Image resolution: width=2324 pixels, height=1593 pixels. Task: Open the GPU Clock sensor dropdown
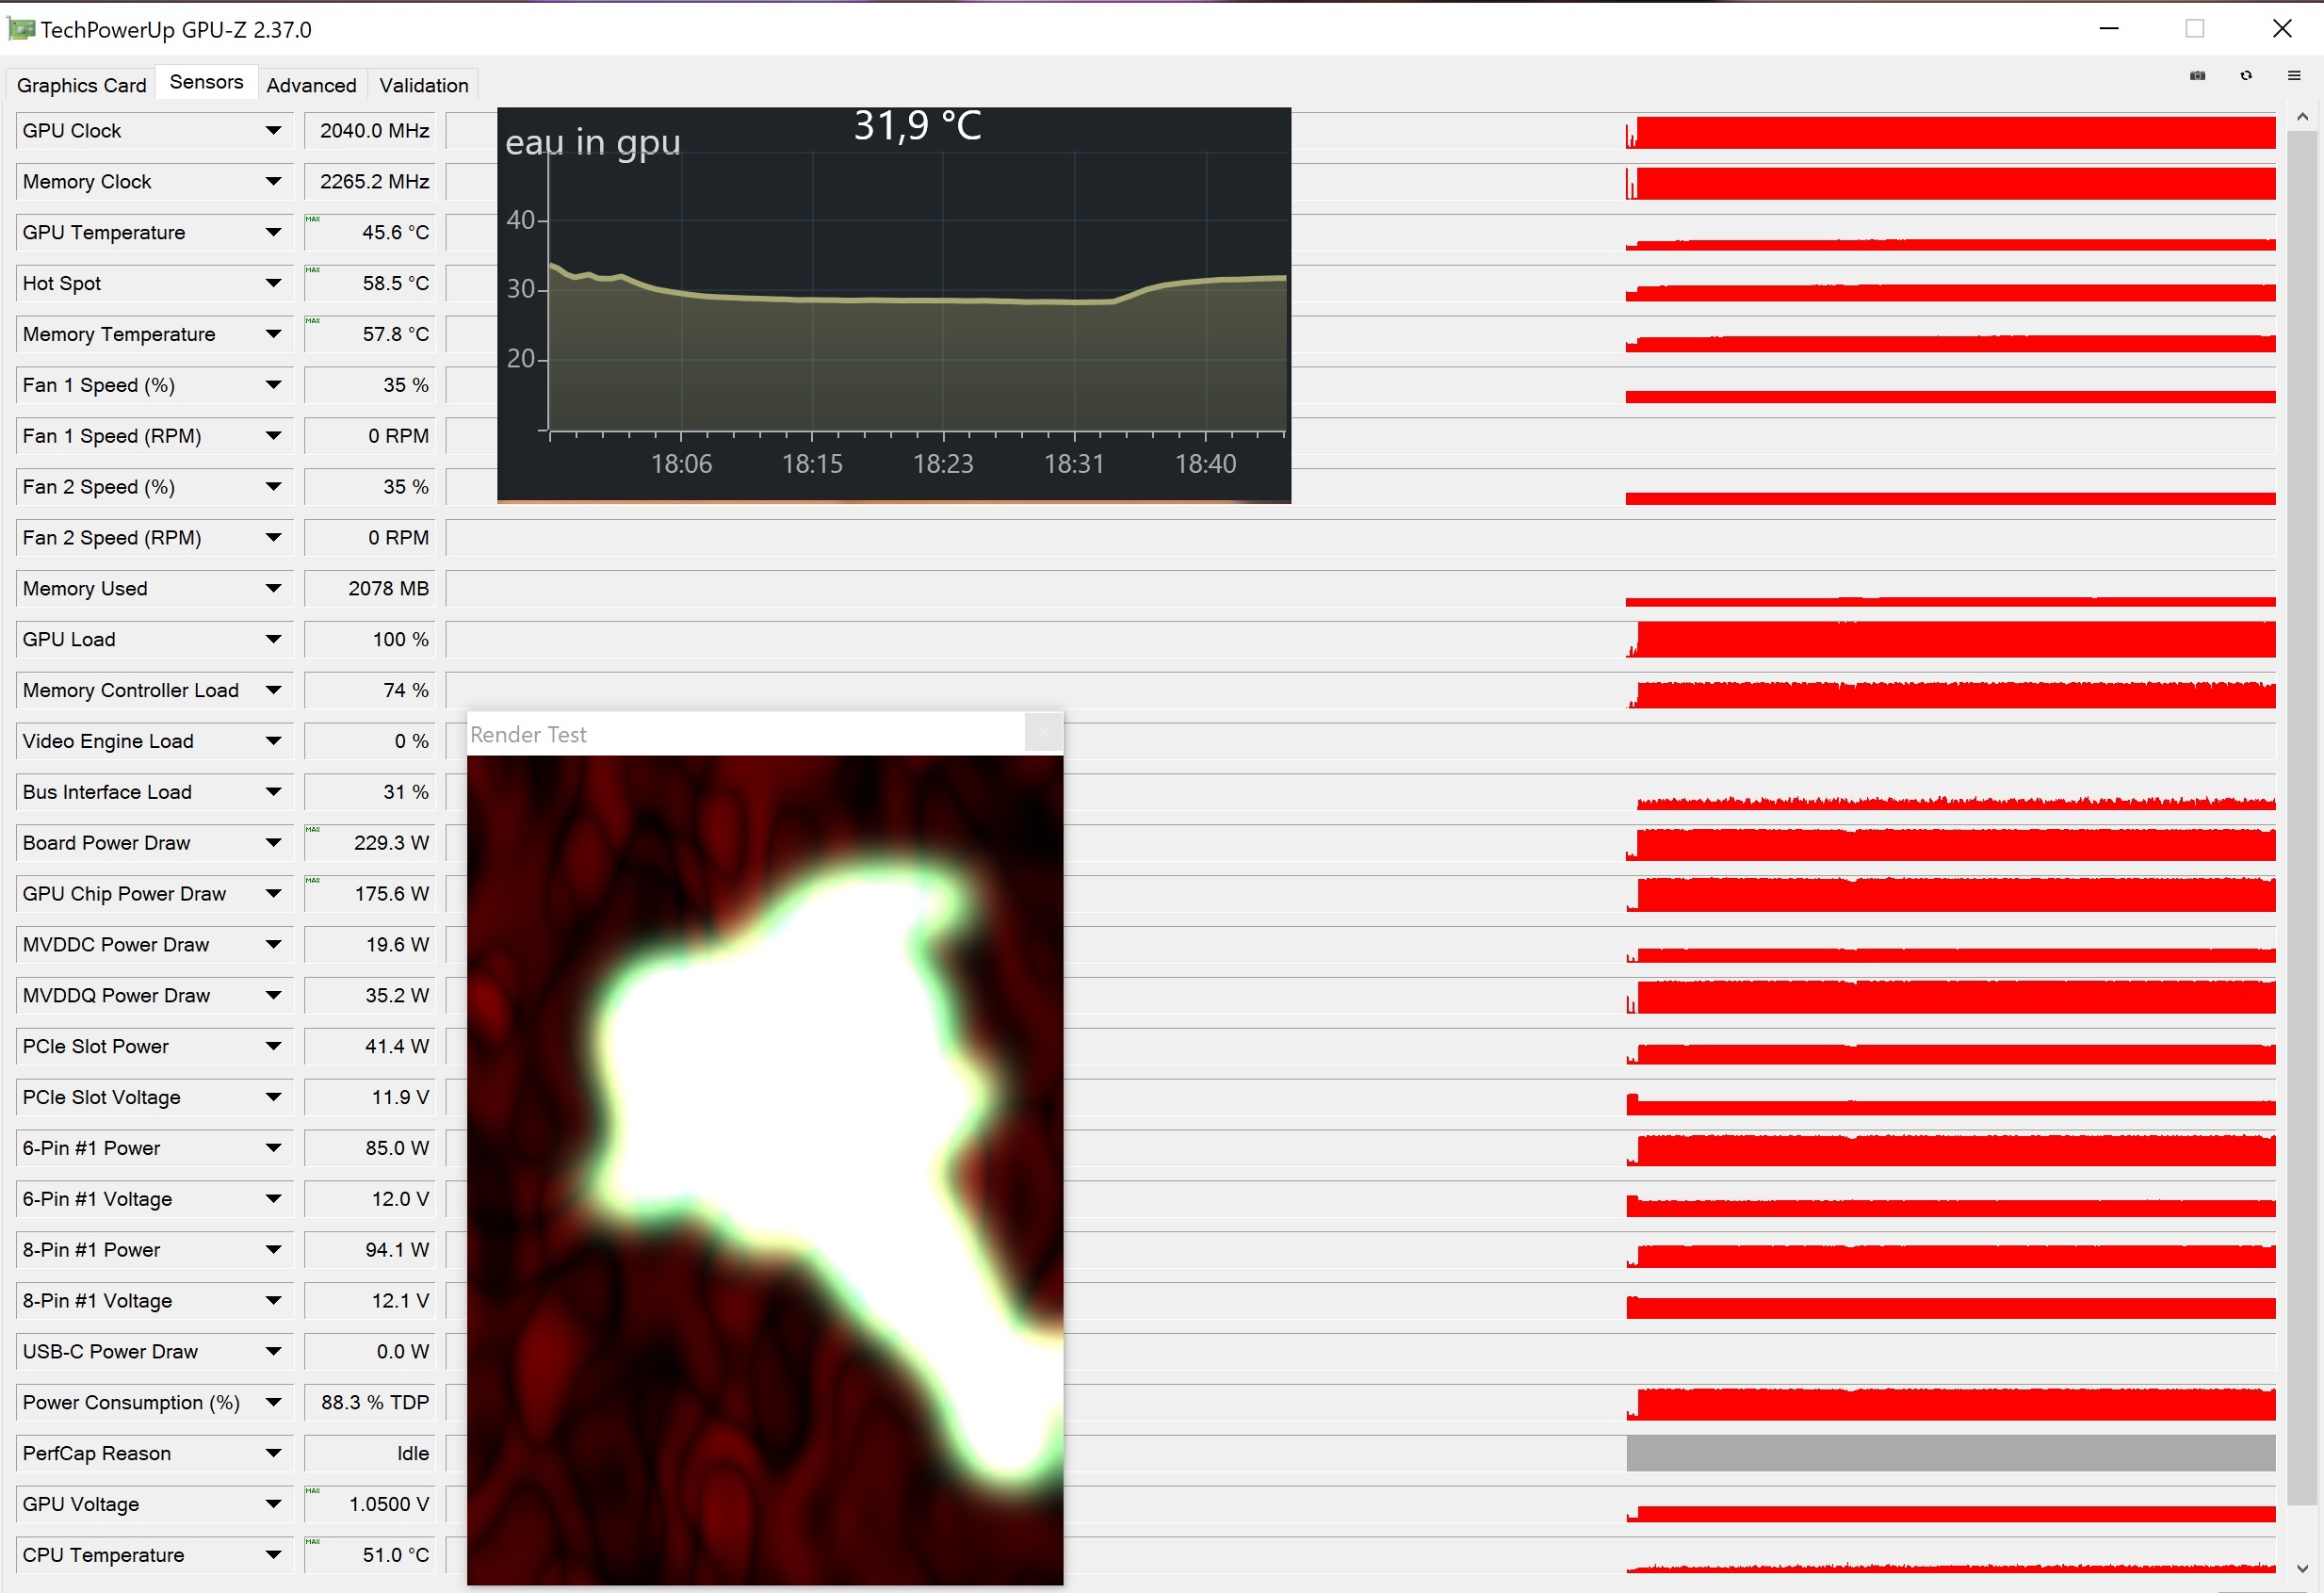click(x=273, y=131)
